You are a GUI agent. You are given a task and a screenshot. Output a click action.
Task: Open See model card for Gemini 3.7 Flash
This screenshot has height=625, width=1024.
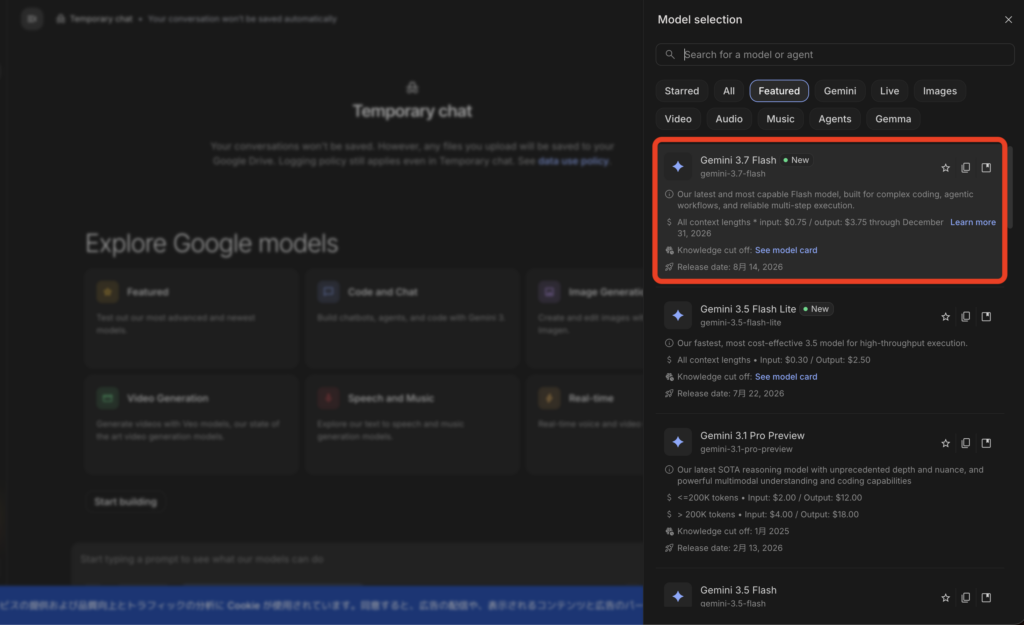(x=786, y=251)
